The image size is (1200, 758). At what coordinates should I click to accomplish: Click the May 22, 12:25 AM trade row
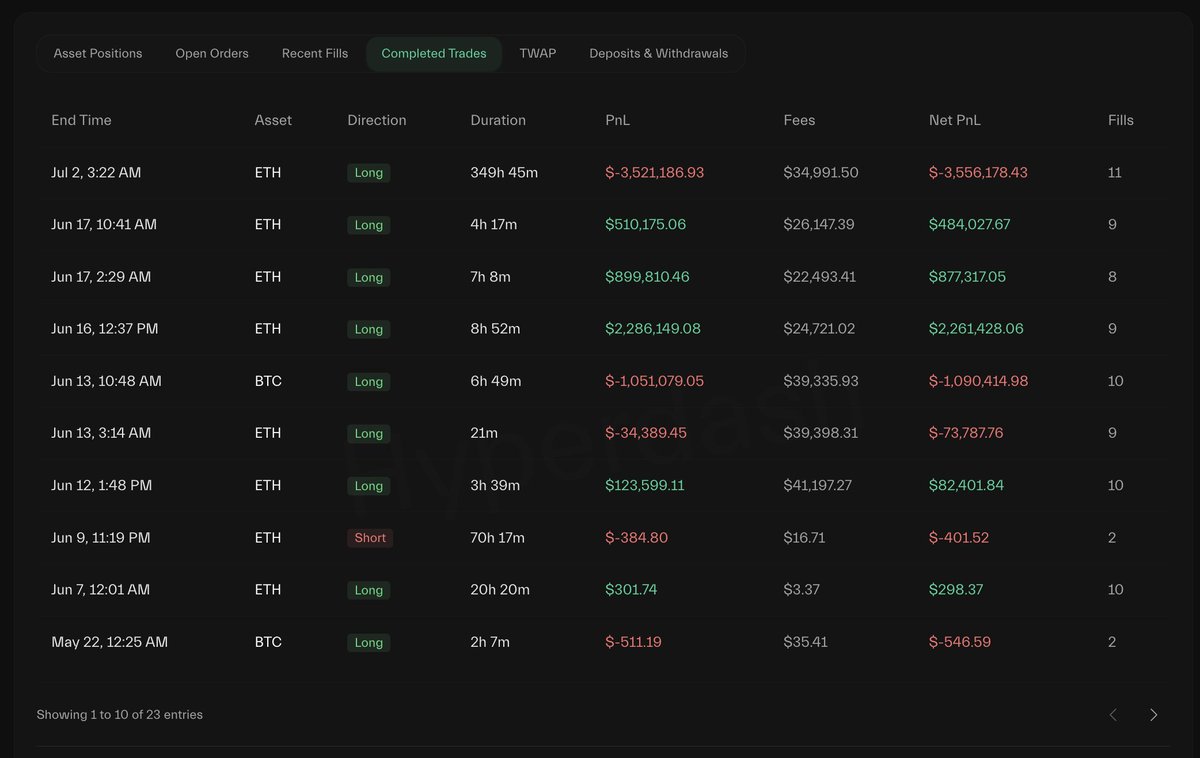click(601, 642)
